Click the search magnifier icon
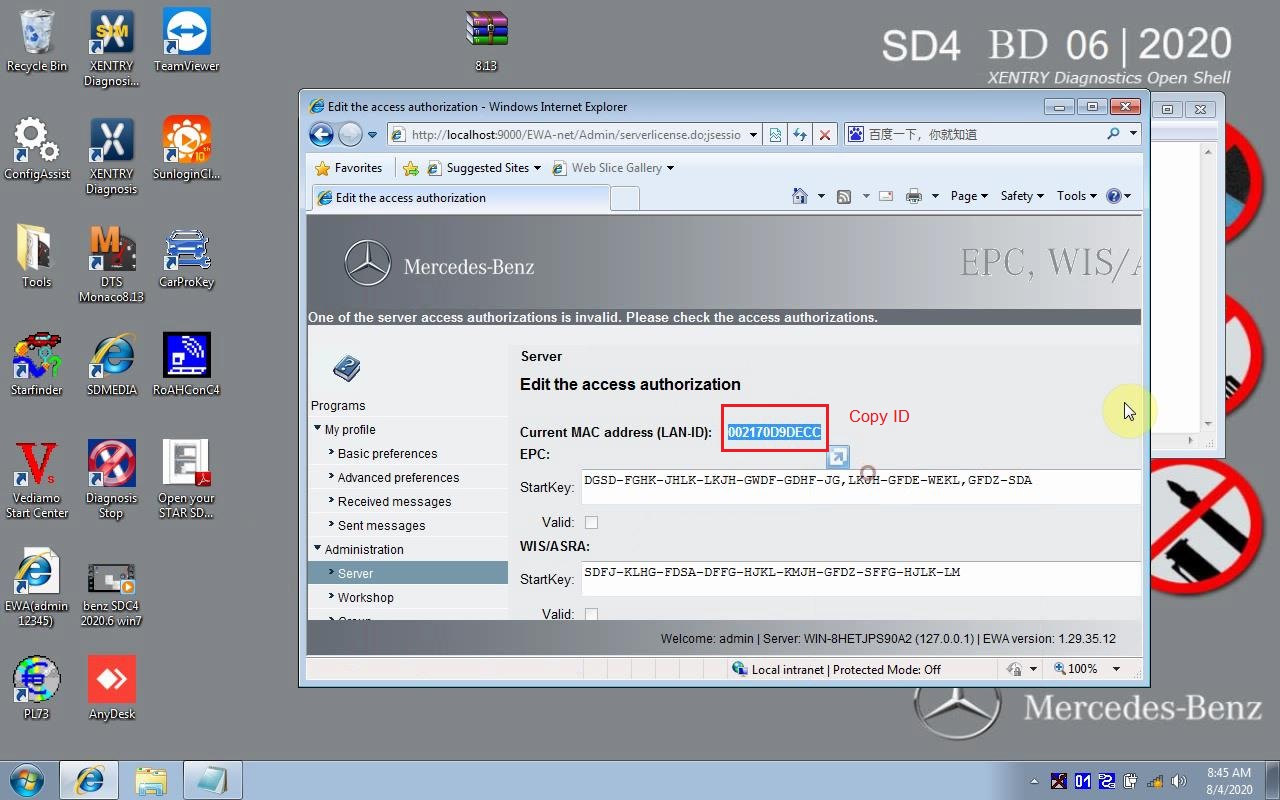Screen dimensions: 1280x800 point(1113,134)
